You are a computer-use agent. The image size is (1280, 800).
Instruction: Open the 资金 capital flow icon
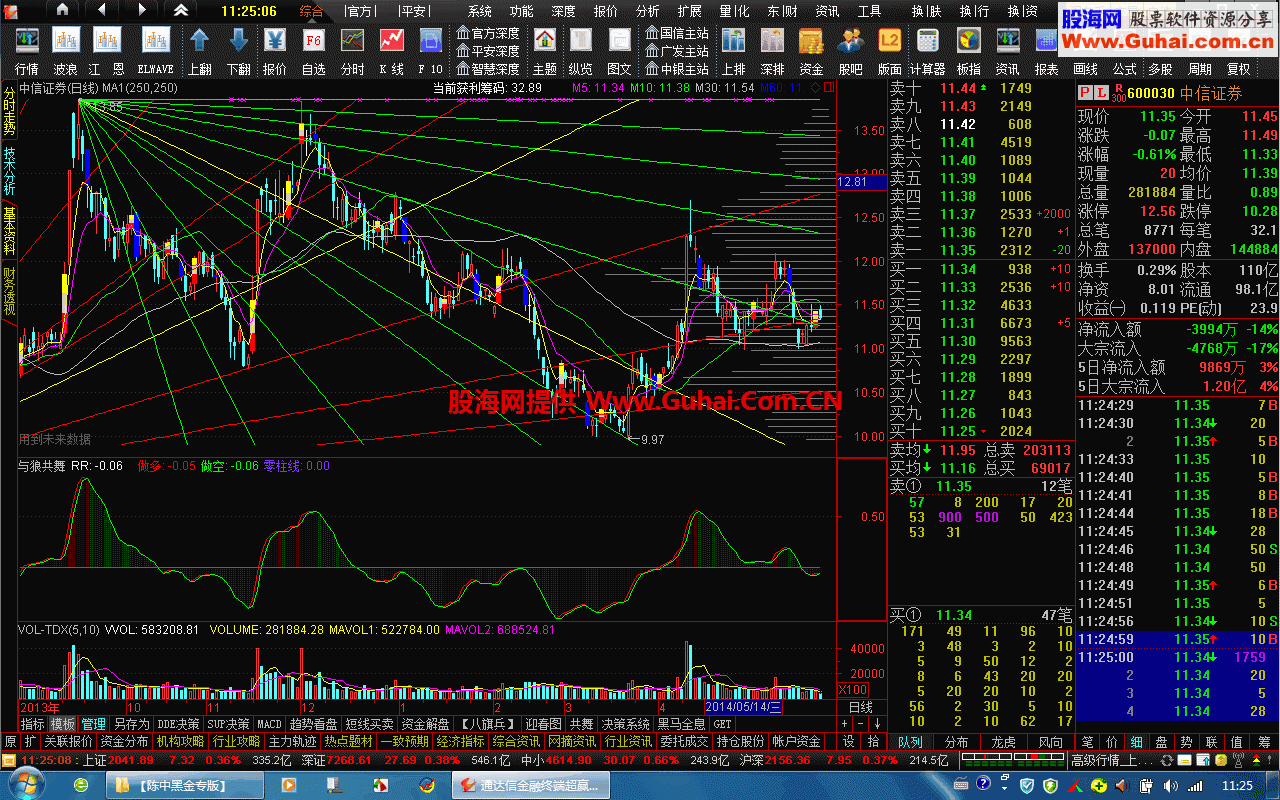(811, 40)
